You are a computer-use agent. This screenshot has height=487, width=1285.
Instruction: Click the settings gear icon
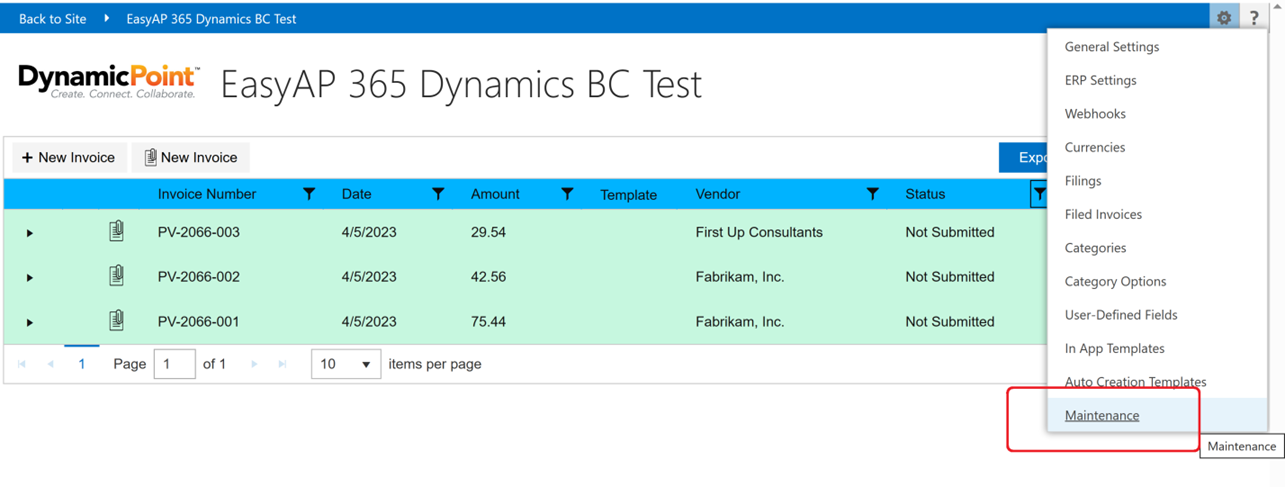click(x=1223, y=18)
